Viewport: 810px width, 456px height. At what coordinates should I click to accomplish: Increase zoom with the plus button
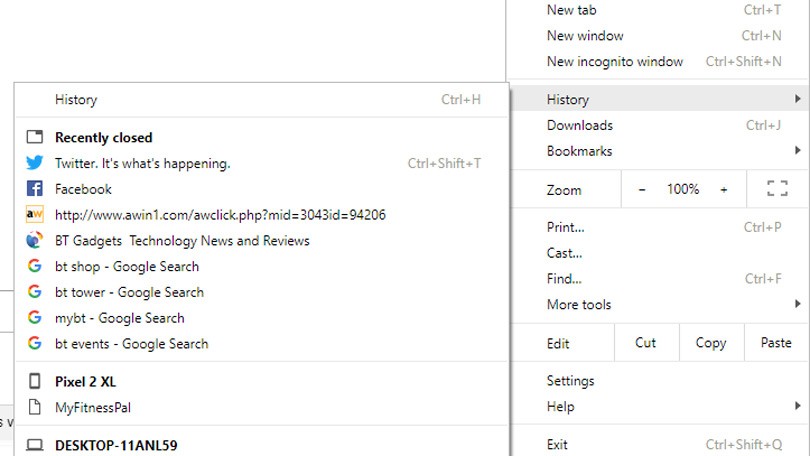pyautogui.click(x=724, y=189)
